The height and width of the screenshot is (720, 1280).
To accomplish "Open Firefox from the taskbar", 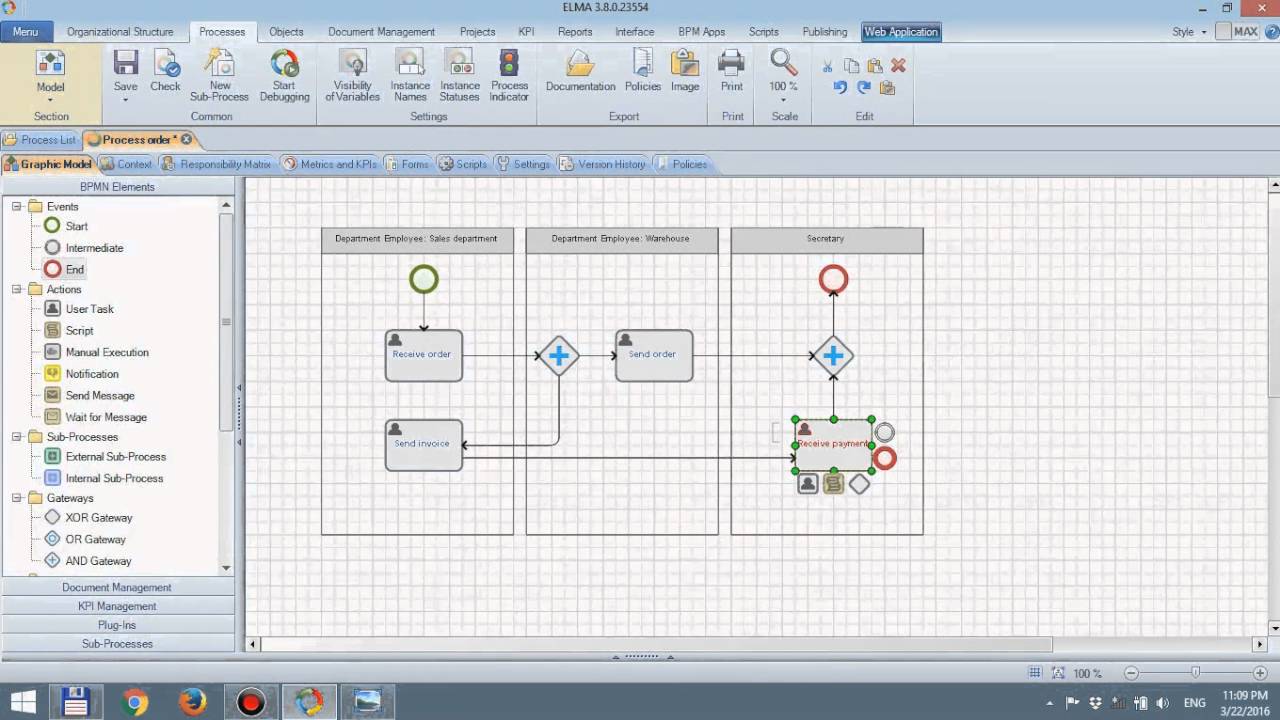I will click(192, 703).
